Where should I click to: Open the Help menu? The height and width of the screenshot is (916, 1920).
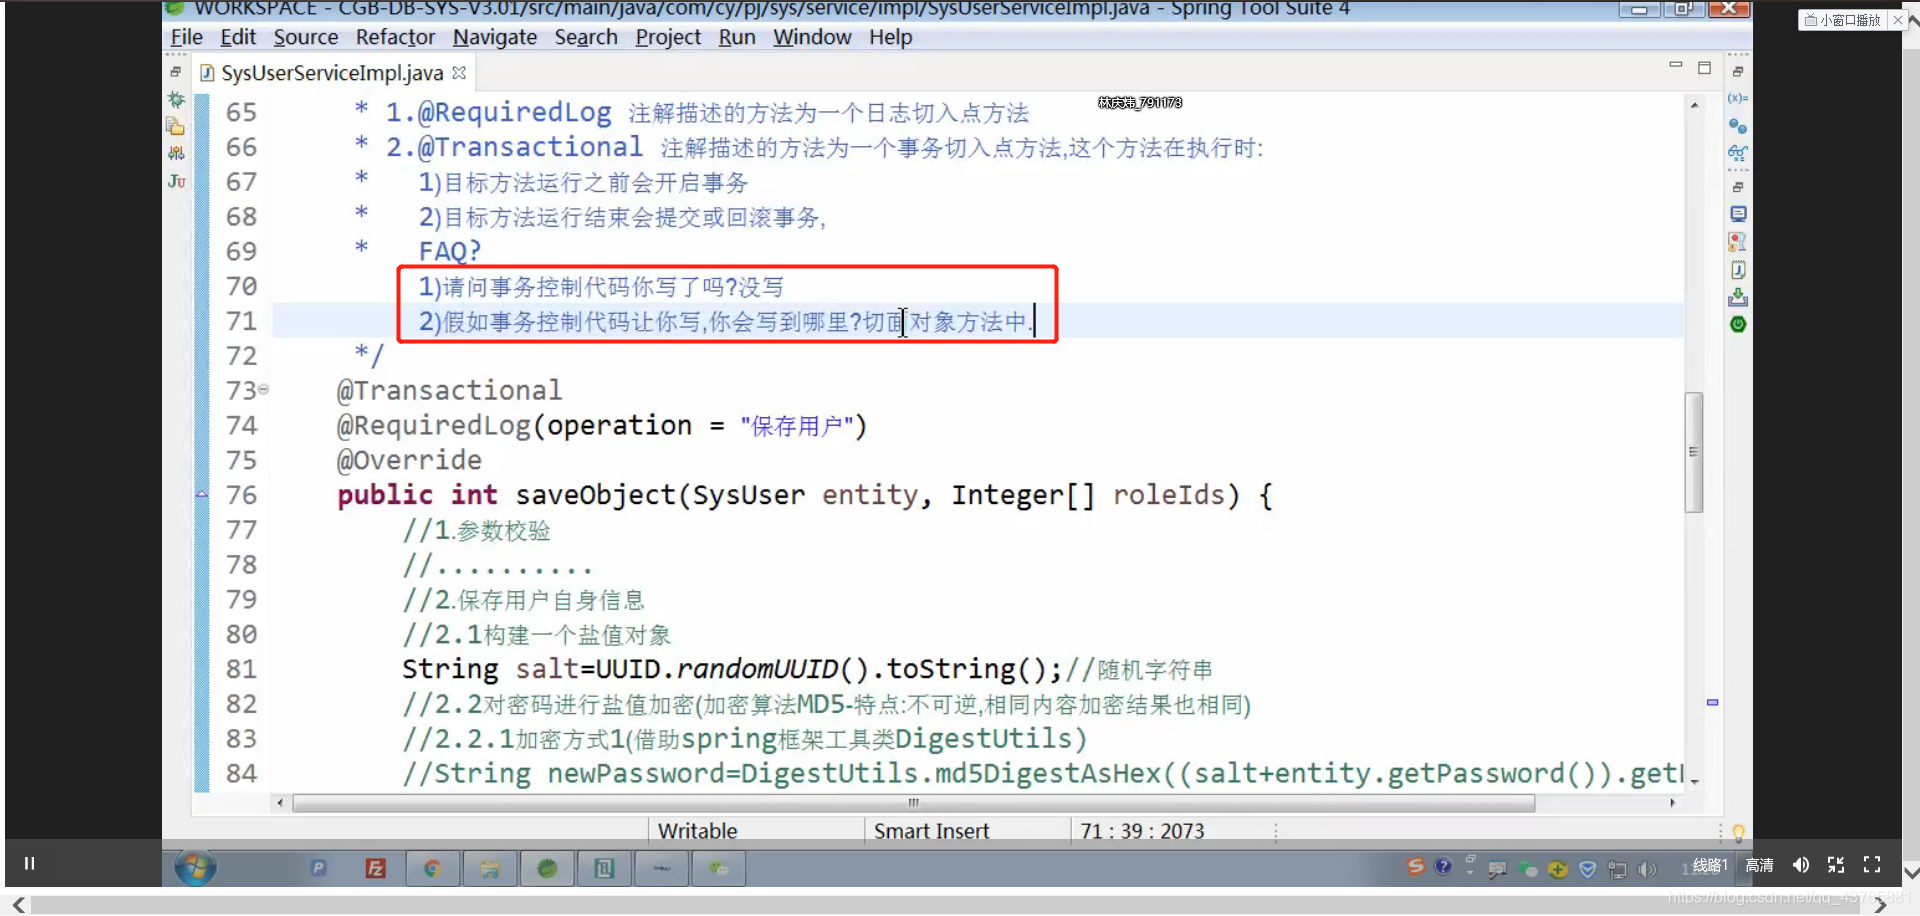[890, 37]
